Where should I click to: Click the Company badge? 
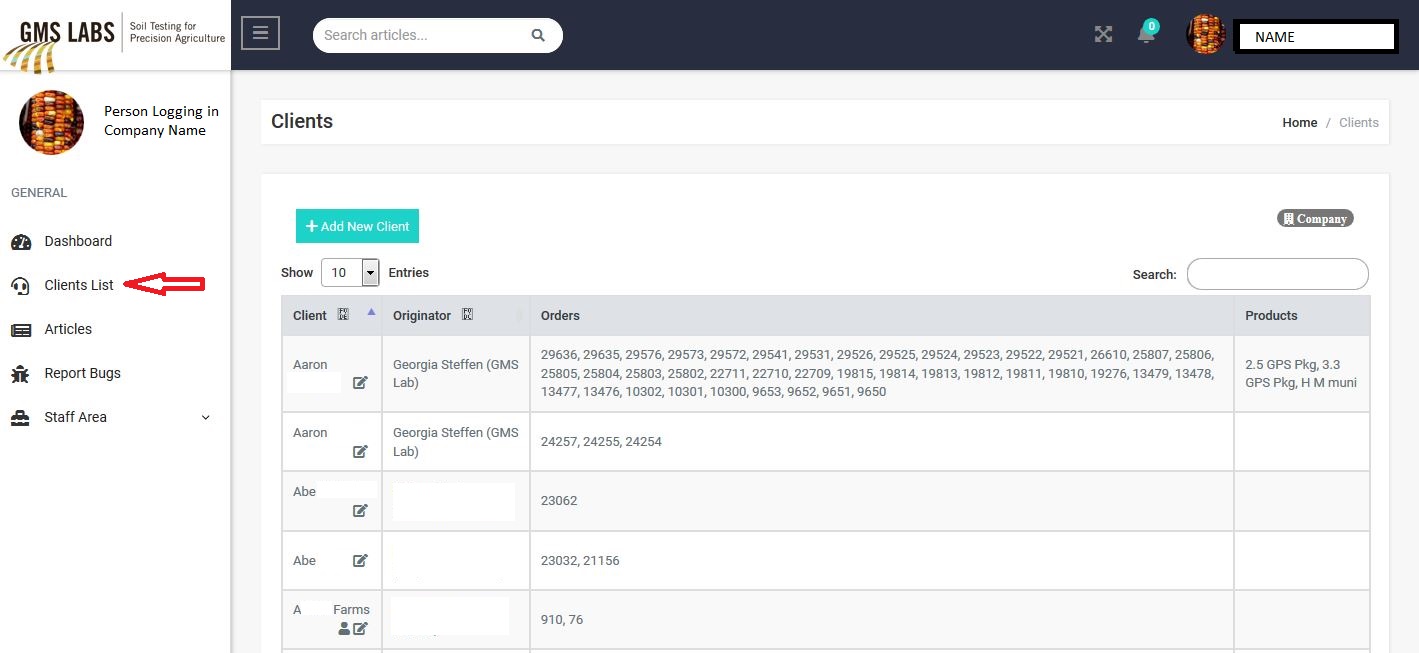click(1315, 218)
